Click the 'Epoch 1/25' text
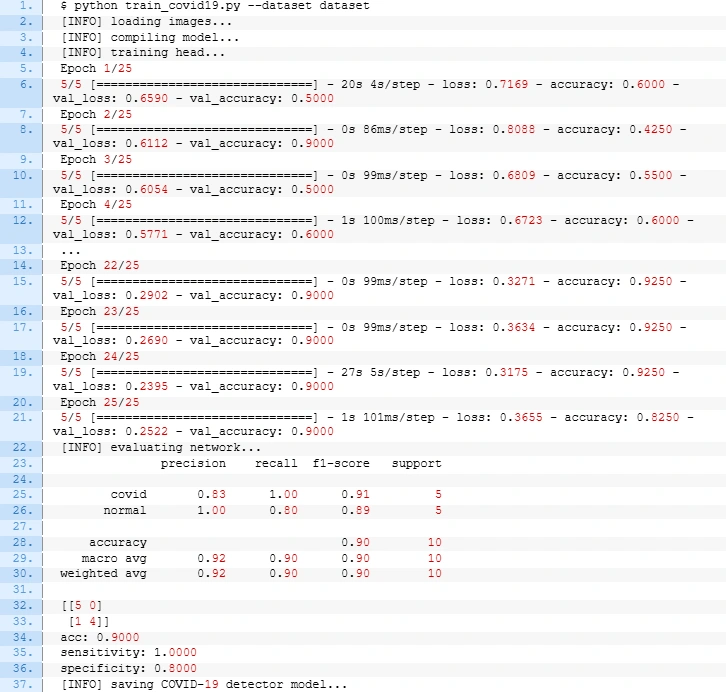Image resolution: width=726 pixels, height=692 pixels. pyautogui.click(x=96, y=69)
